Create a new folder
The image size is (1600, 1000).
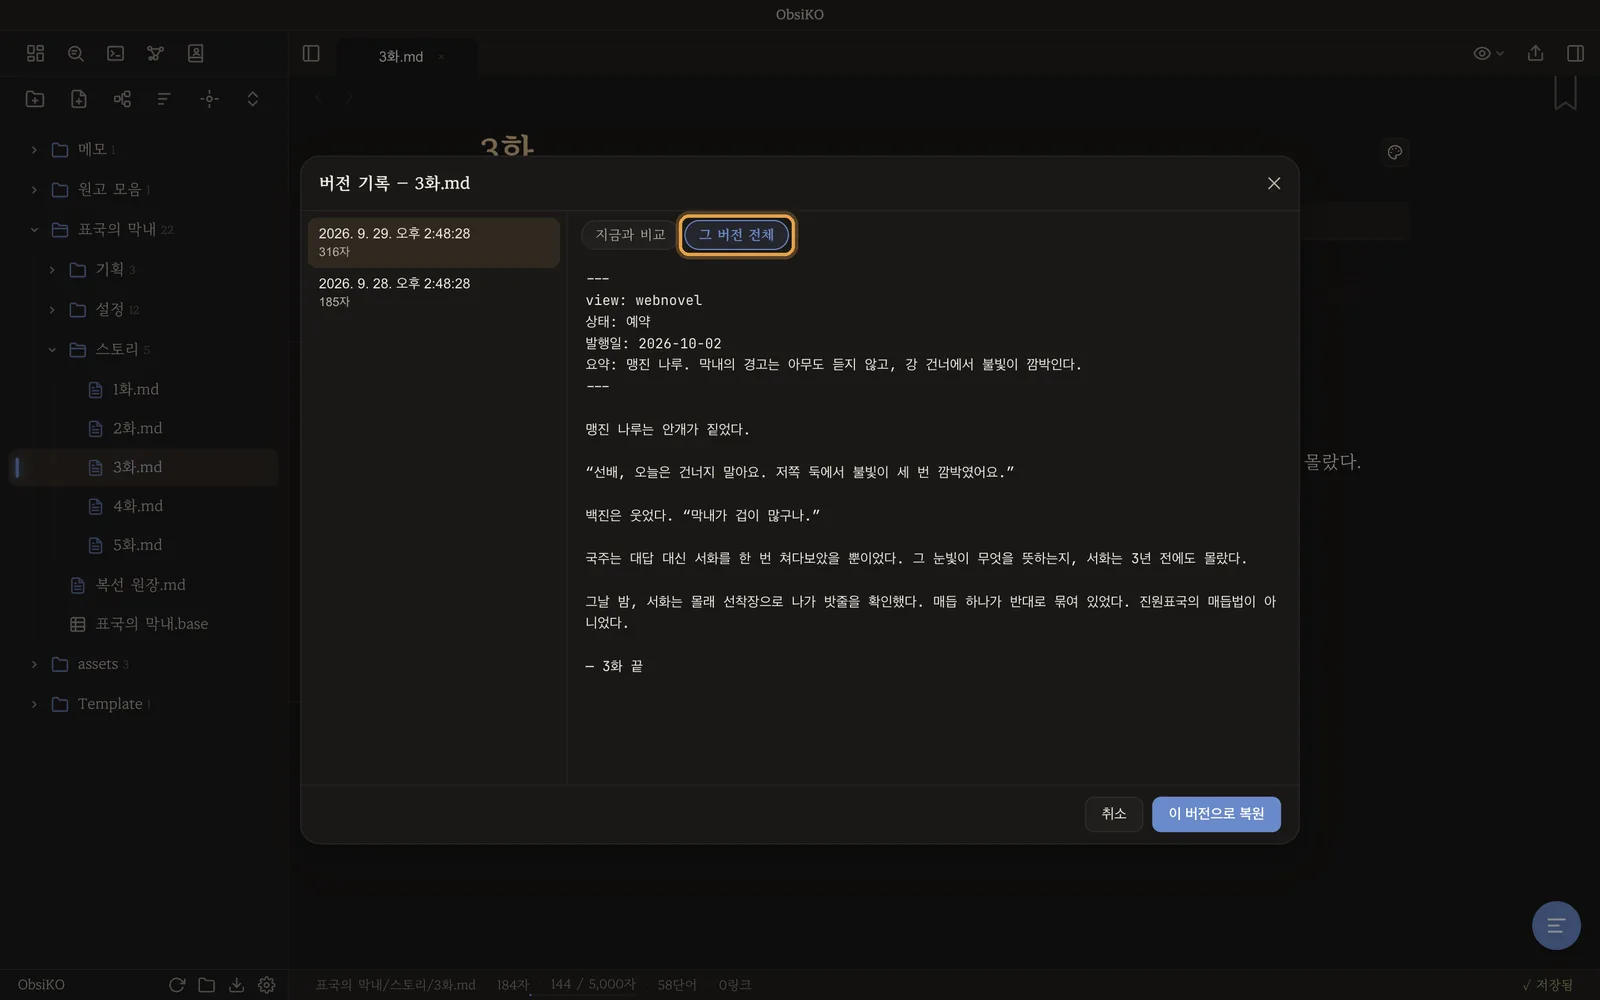[35, 98]
